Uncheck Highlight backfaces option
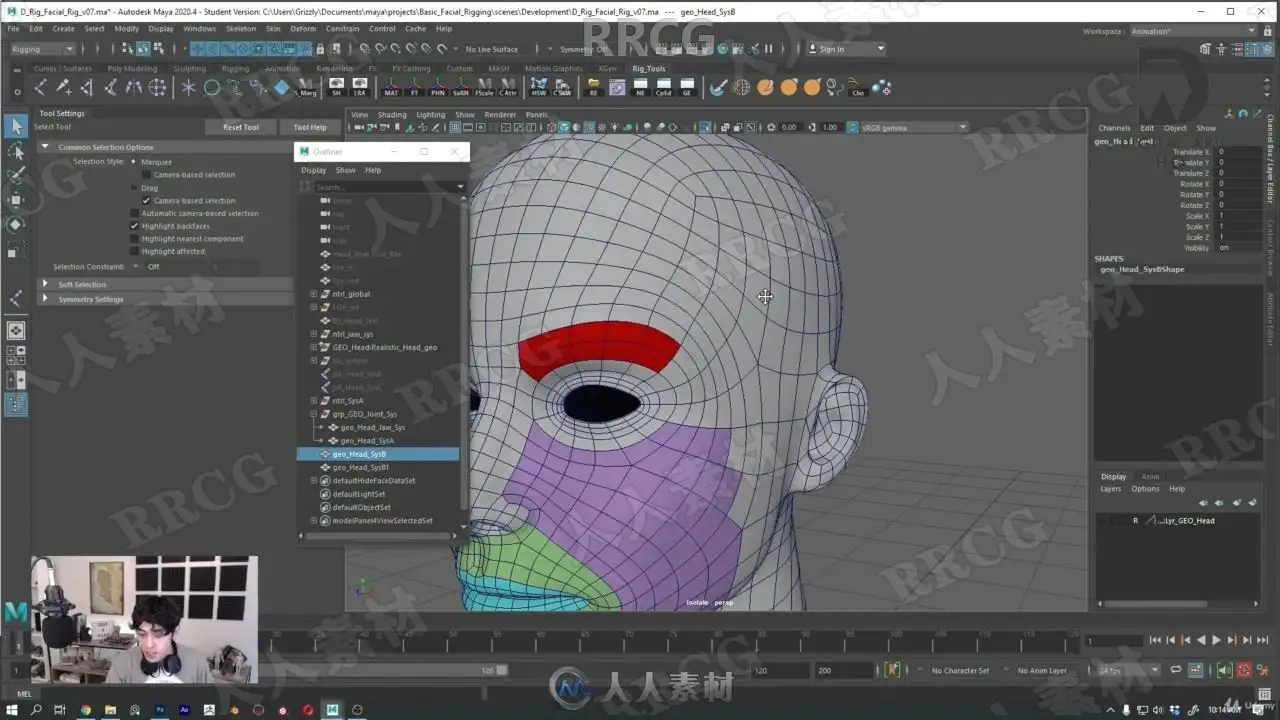The height and width of the screenshot is (720, 1280). click(135, 226)
